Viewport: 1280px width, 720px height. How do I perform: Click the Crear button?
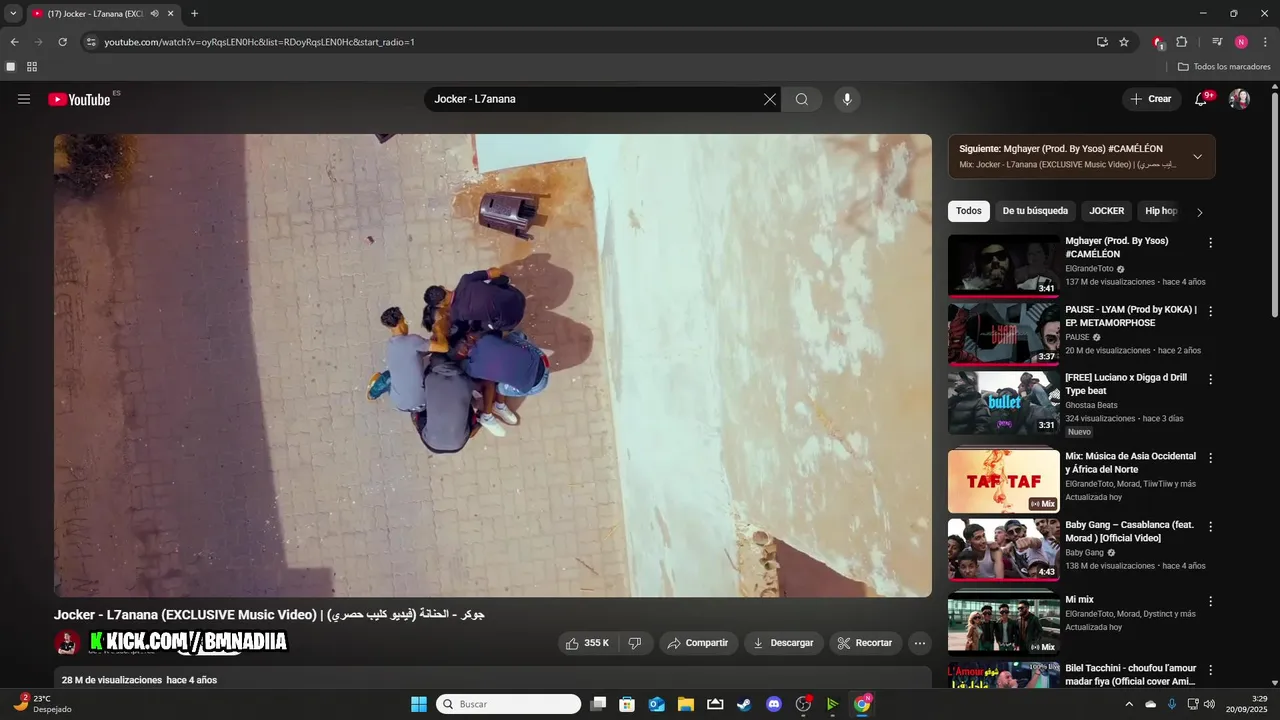point(1151,99)
